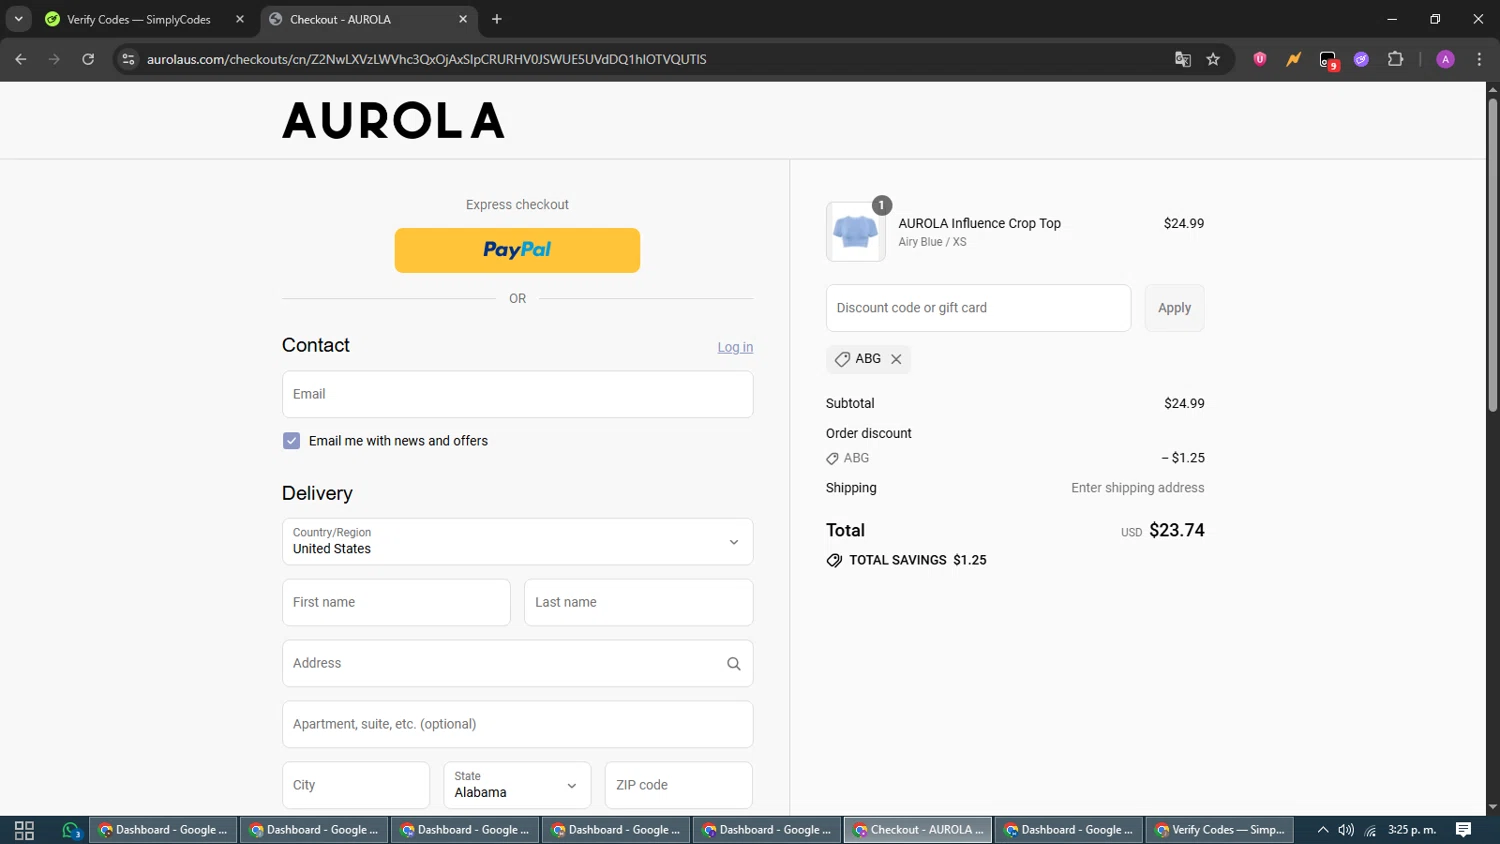Uncheck Email me with news and offers

click(x=291, y=441)
